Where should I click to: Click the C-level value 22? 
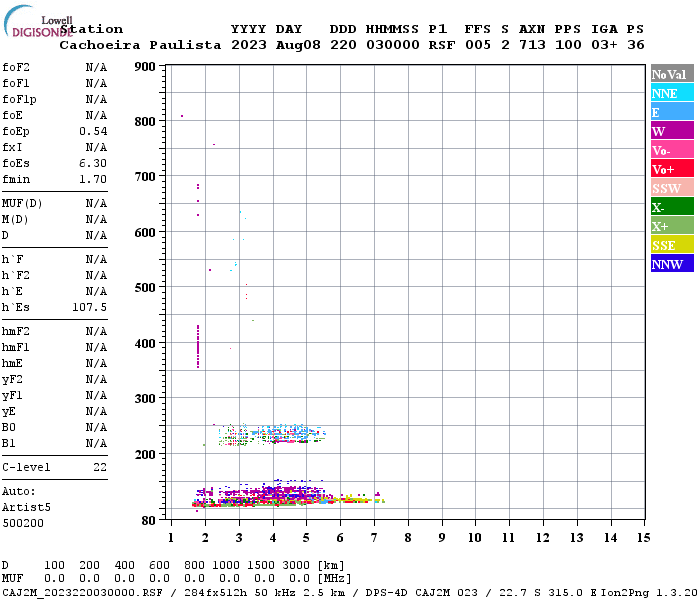pos(100,467)
